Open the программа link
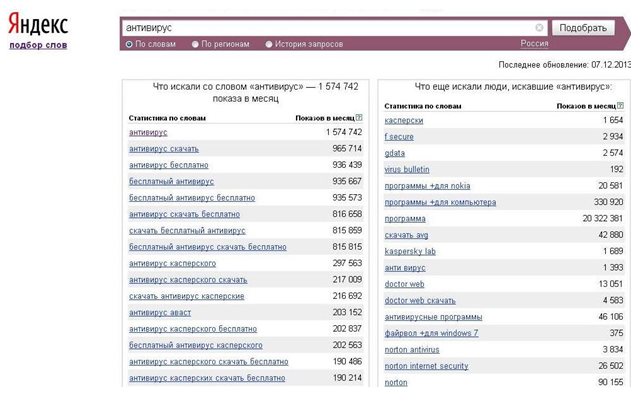Image resolution: width=640 pixels, height=402 pixels. click(405, 219)
